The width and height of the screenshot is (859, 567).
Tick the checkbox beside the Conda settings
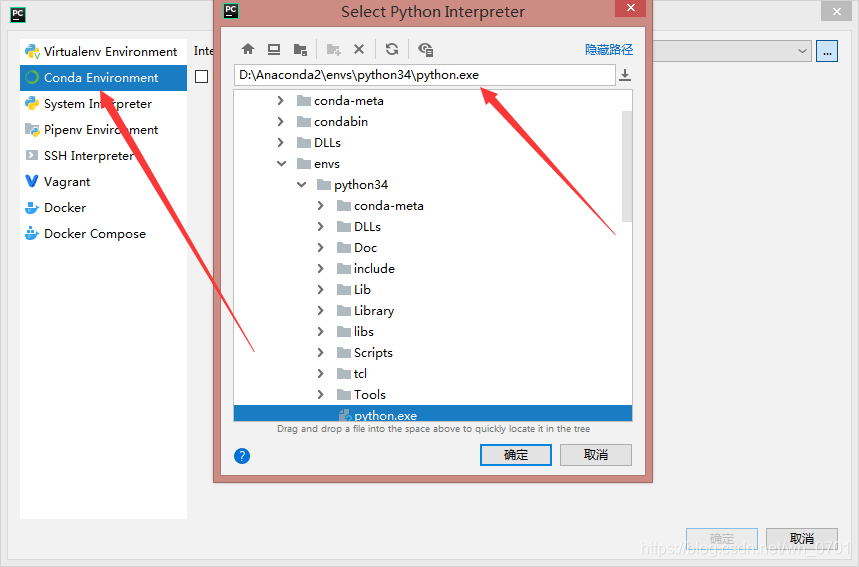(202, 76)
